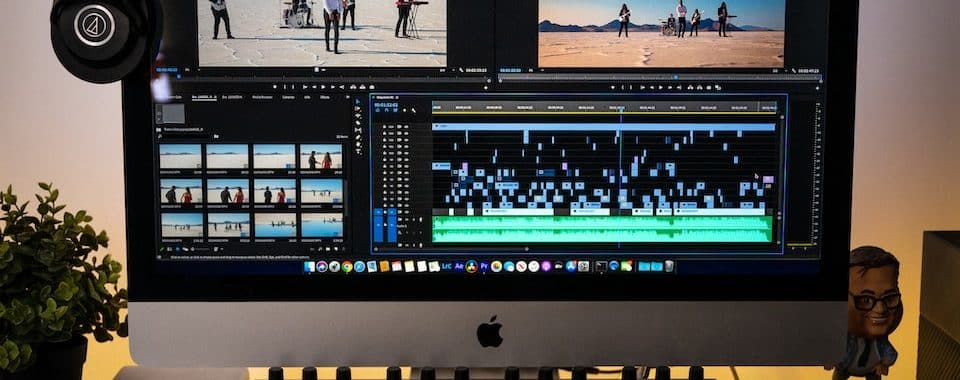Switch project panel to list view
Screen dimensions: 960x380
(x=170, y=249)
